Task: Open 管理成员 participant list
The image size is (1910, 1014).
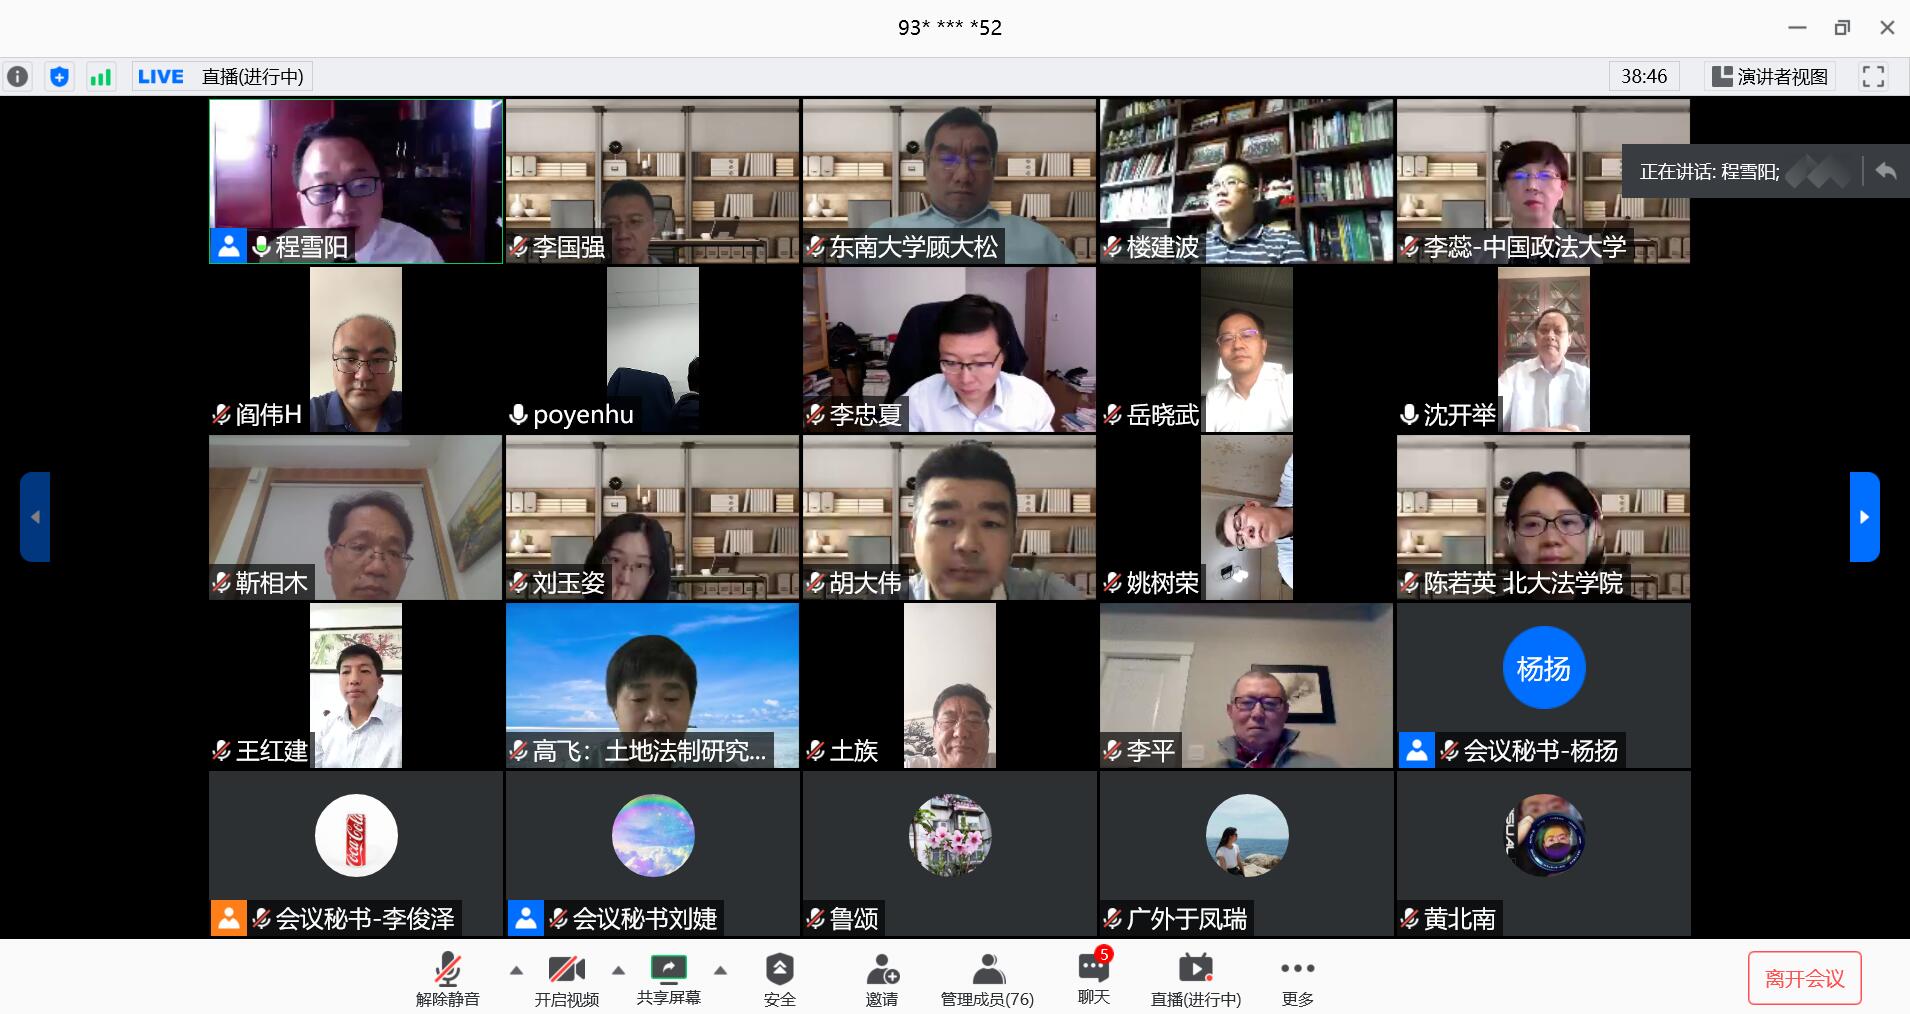Action: 987,979
